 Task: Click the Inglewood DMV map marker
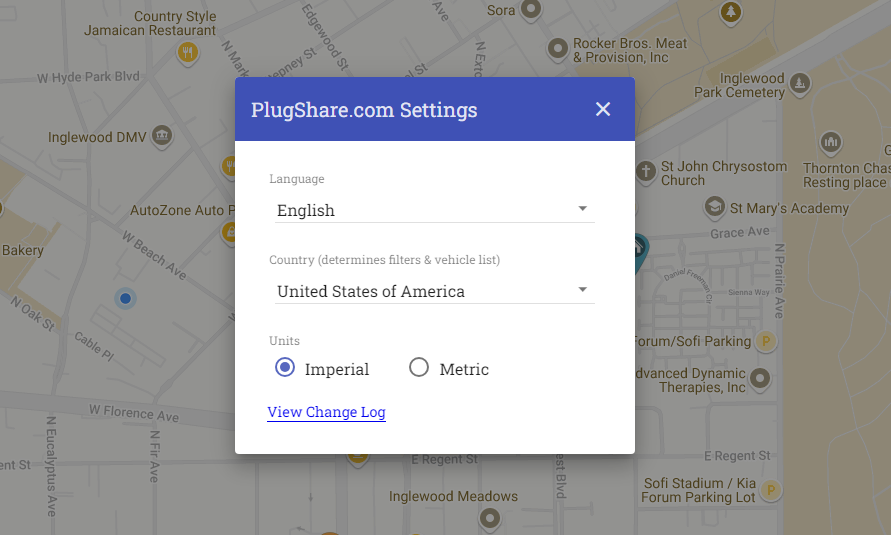162,135
